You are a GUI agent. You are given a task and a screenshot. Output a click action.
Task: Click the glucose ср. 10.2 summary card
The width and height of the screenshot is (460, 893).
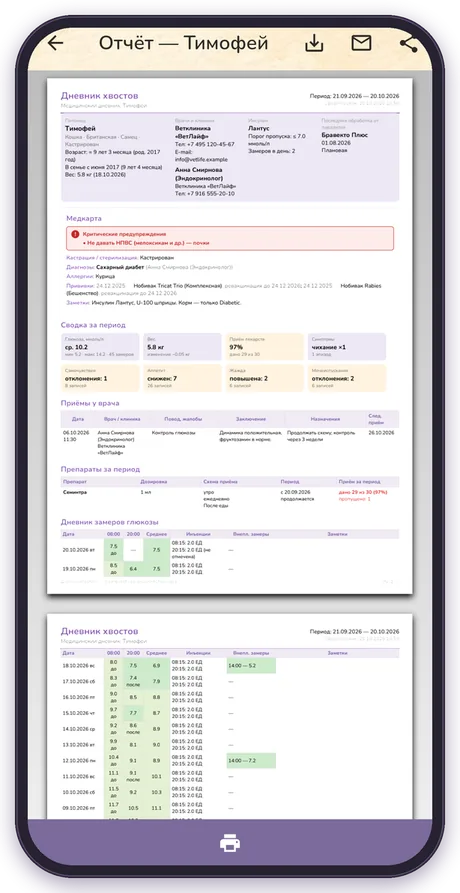pyautogui.click(x=100, y=347)
